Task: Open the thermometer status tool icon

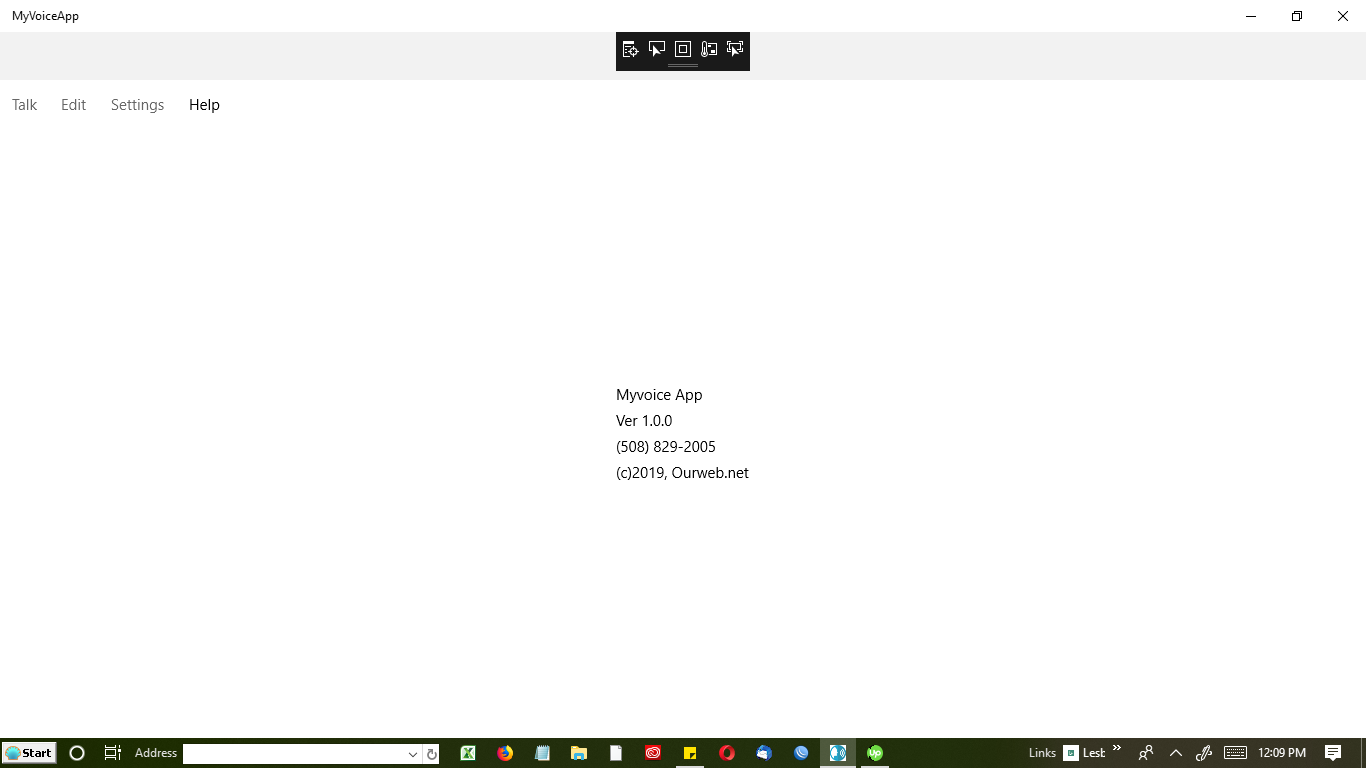Action: [x=709, y=48]
